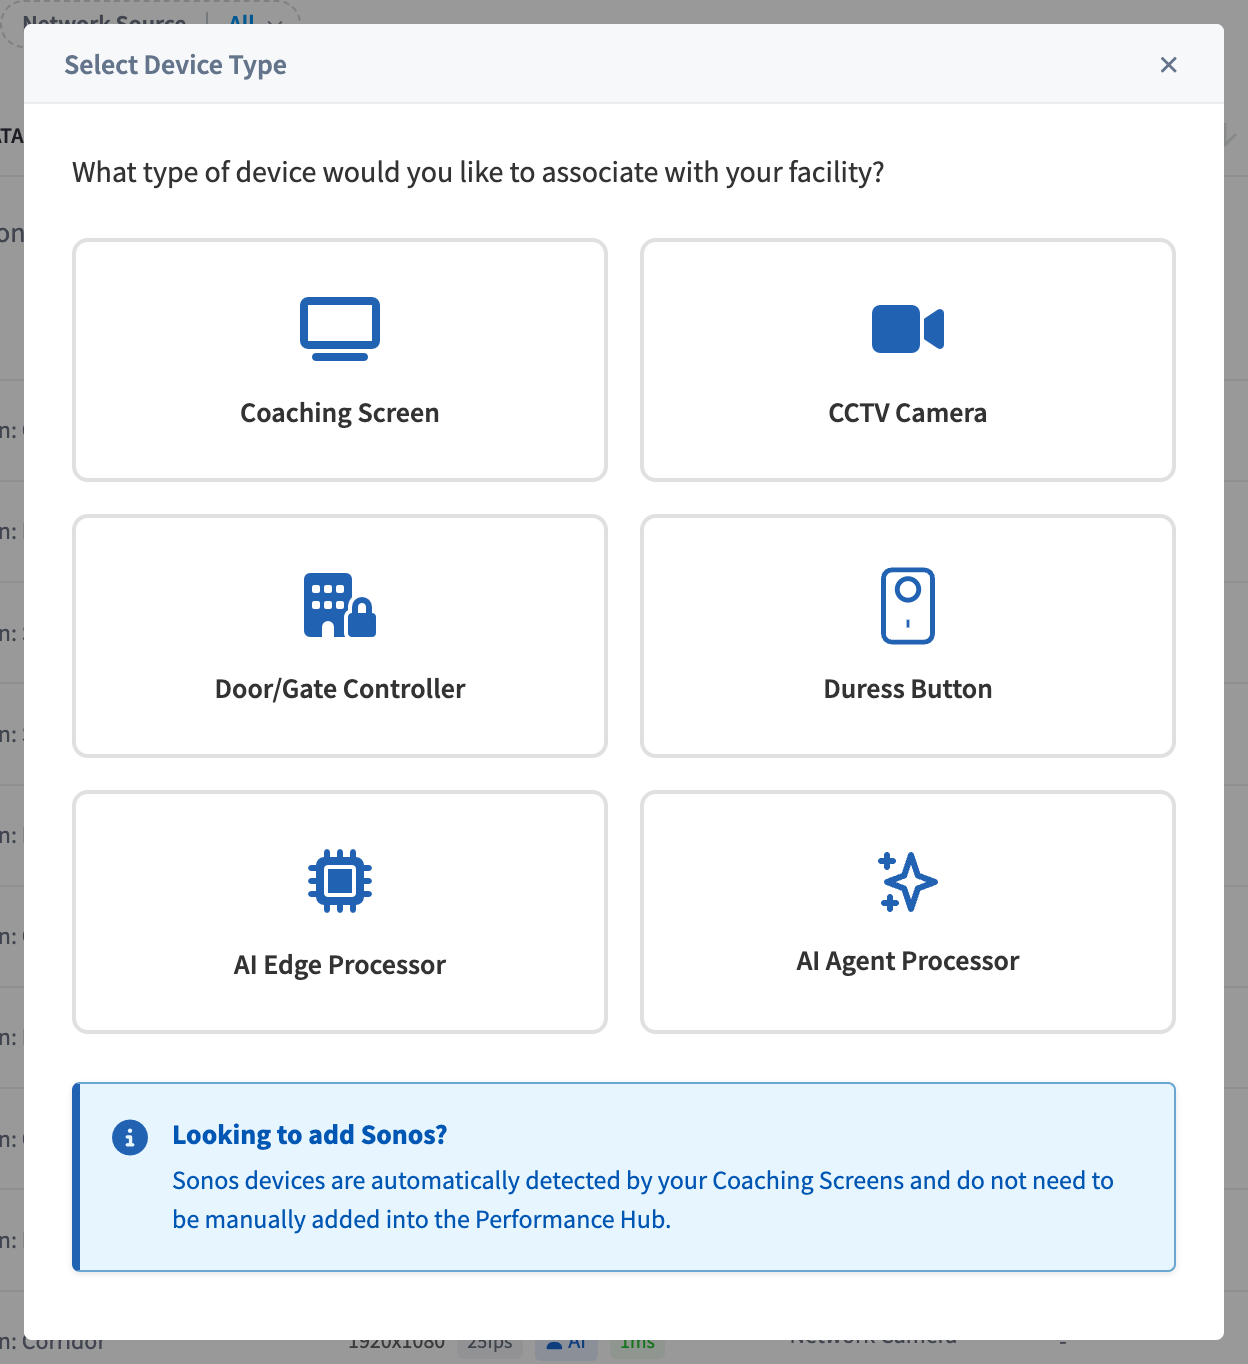Click the Coaching Screen monitor icon
The height and width of the screenshot is (1364, 1248).
tap(340, 329)
